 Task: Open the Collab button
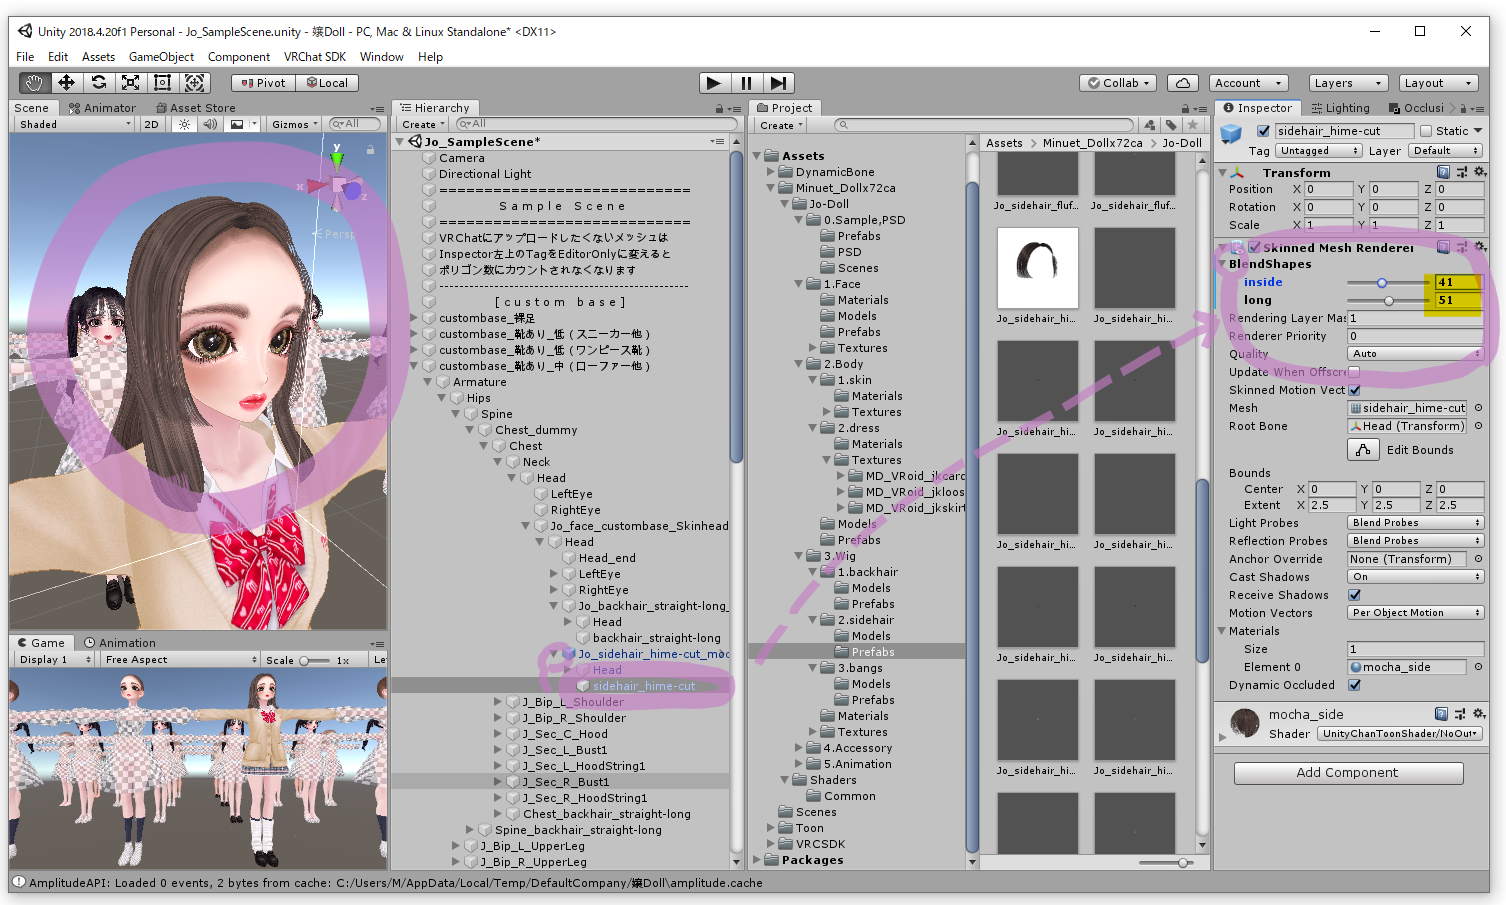[x=1119, y=83]
